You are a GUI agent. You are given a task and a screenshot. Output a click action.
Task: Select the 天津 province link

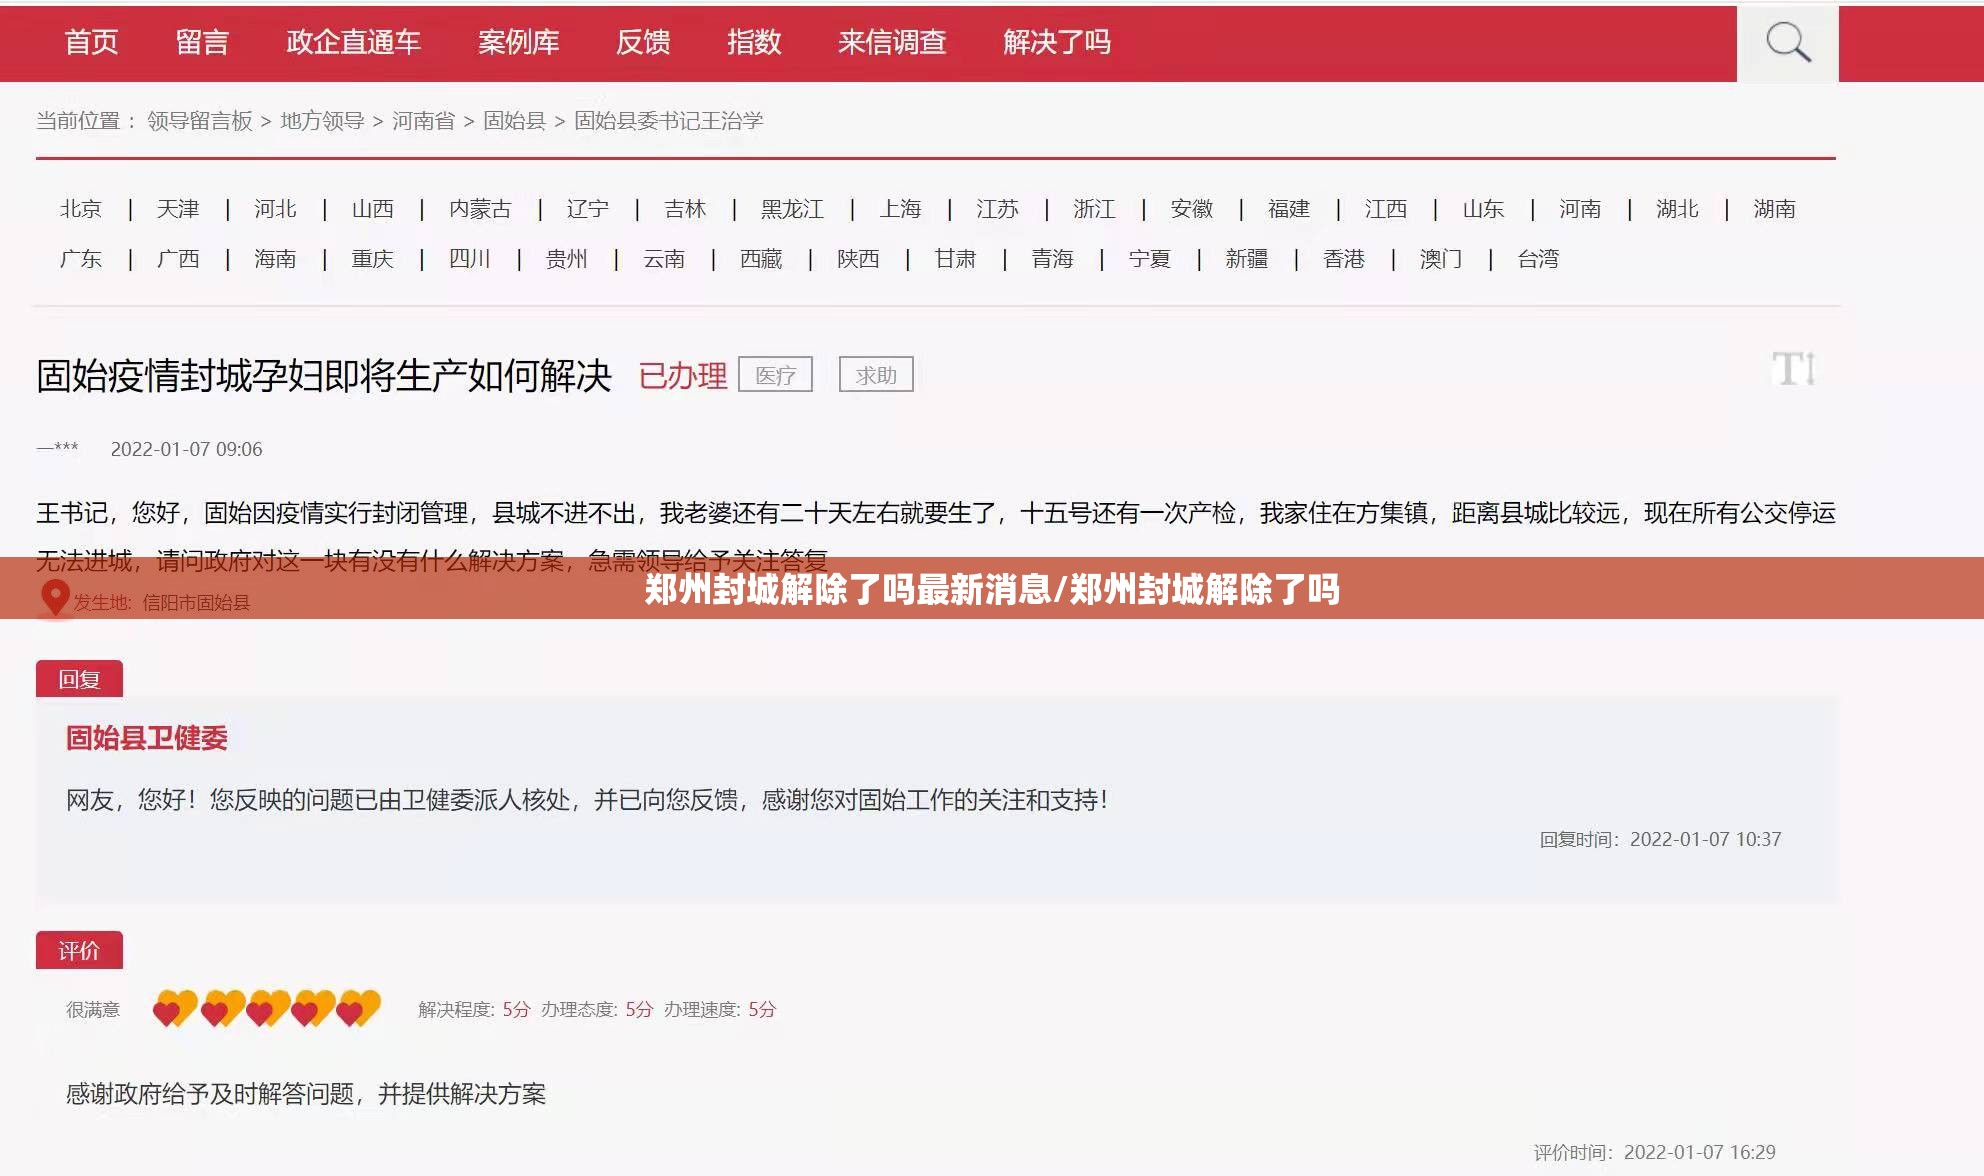(178, 209)
